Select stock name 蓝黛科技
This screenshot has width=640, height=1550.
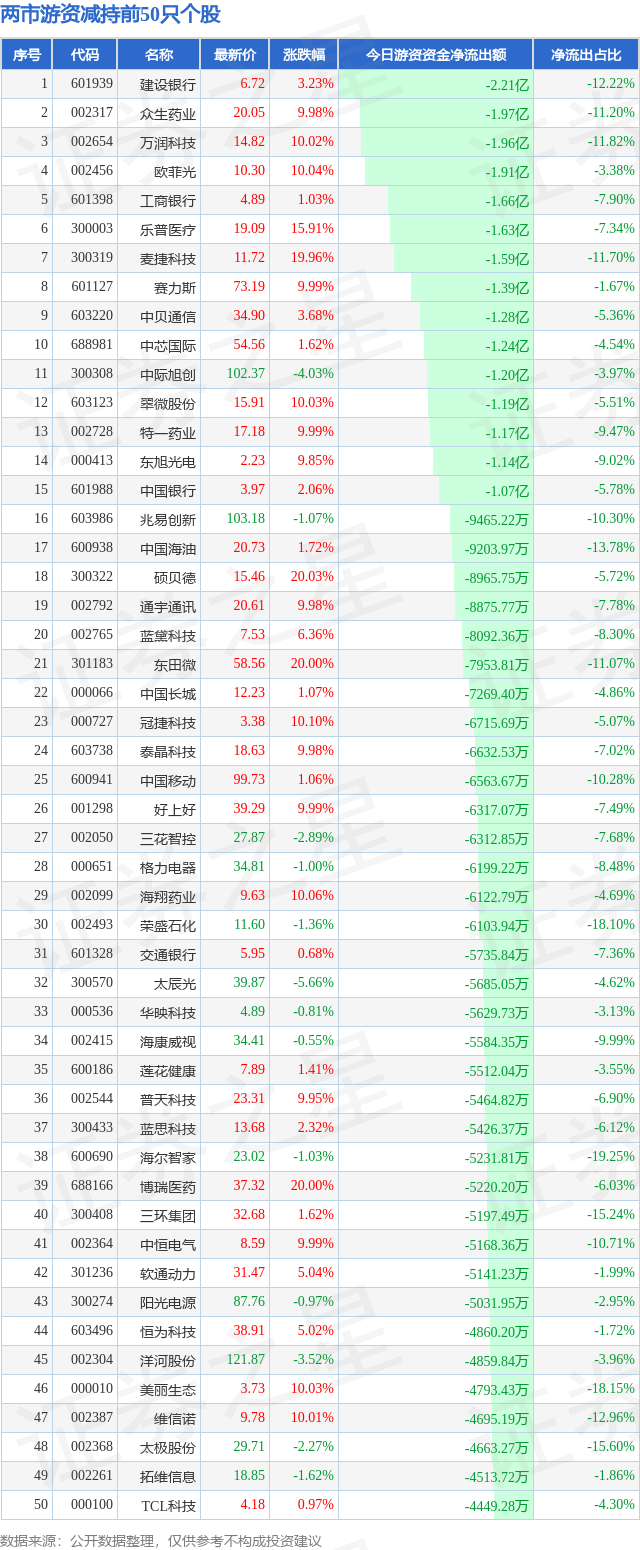168,636
